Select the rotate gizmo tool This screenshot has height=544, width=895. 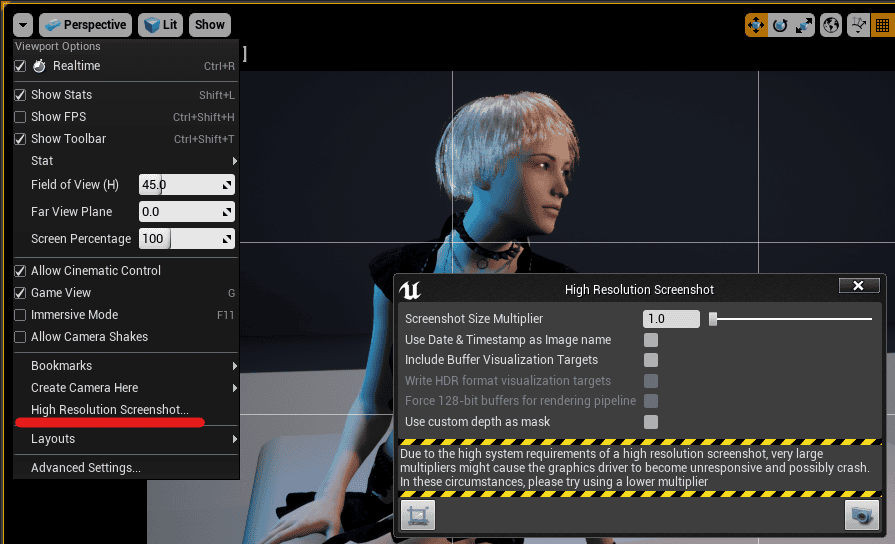(780, 25)
